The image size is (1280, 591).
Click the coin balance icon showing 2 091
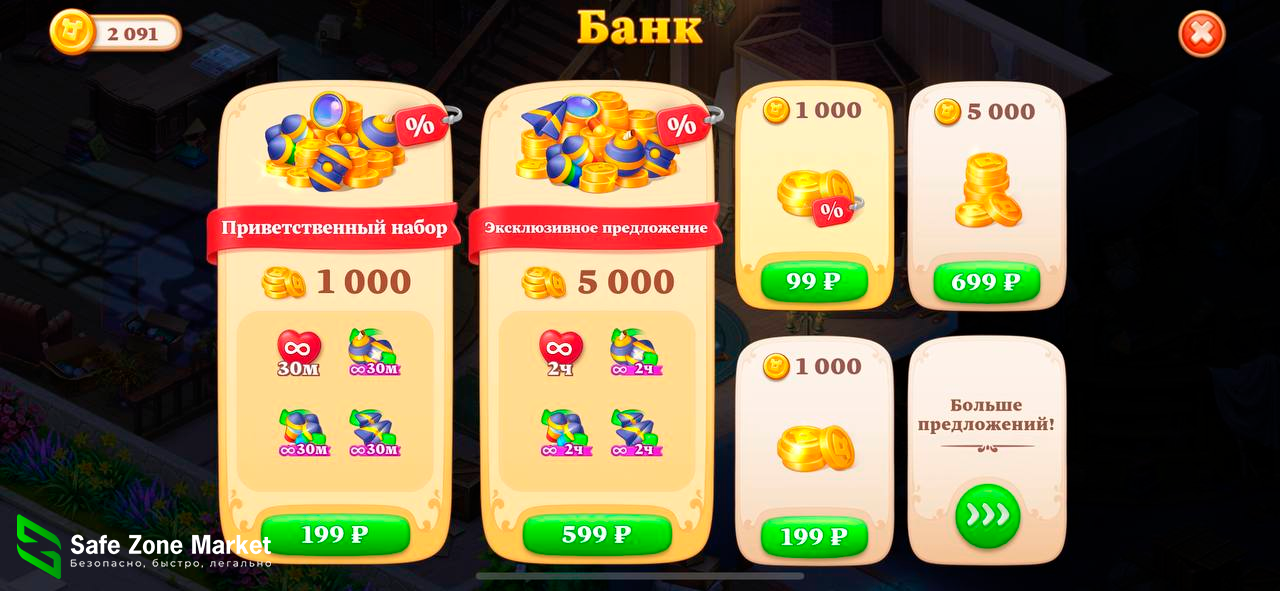[71, 31]
